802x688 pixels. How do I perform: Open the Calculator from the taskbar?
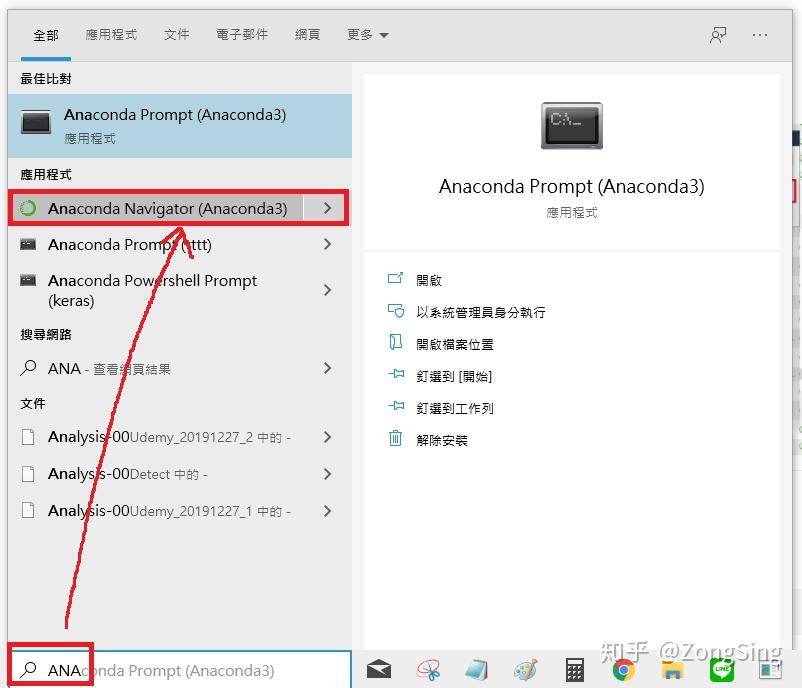point(574,670)
